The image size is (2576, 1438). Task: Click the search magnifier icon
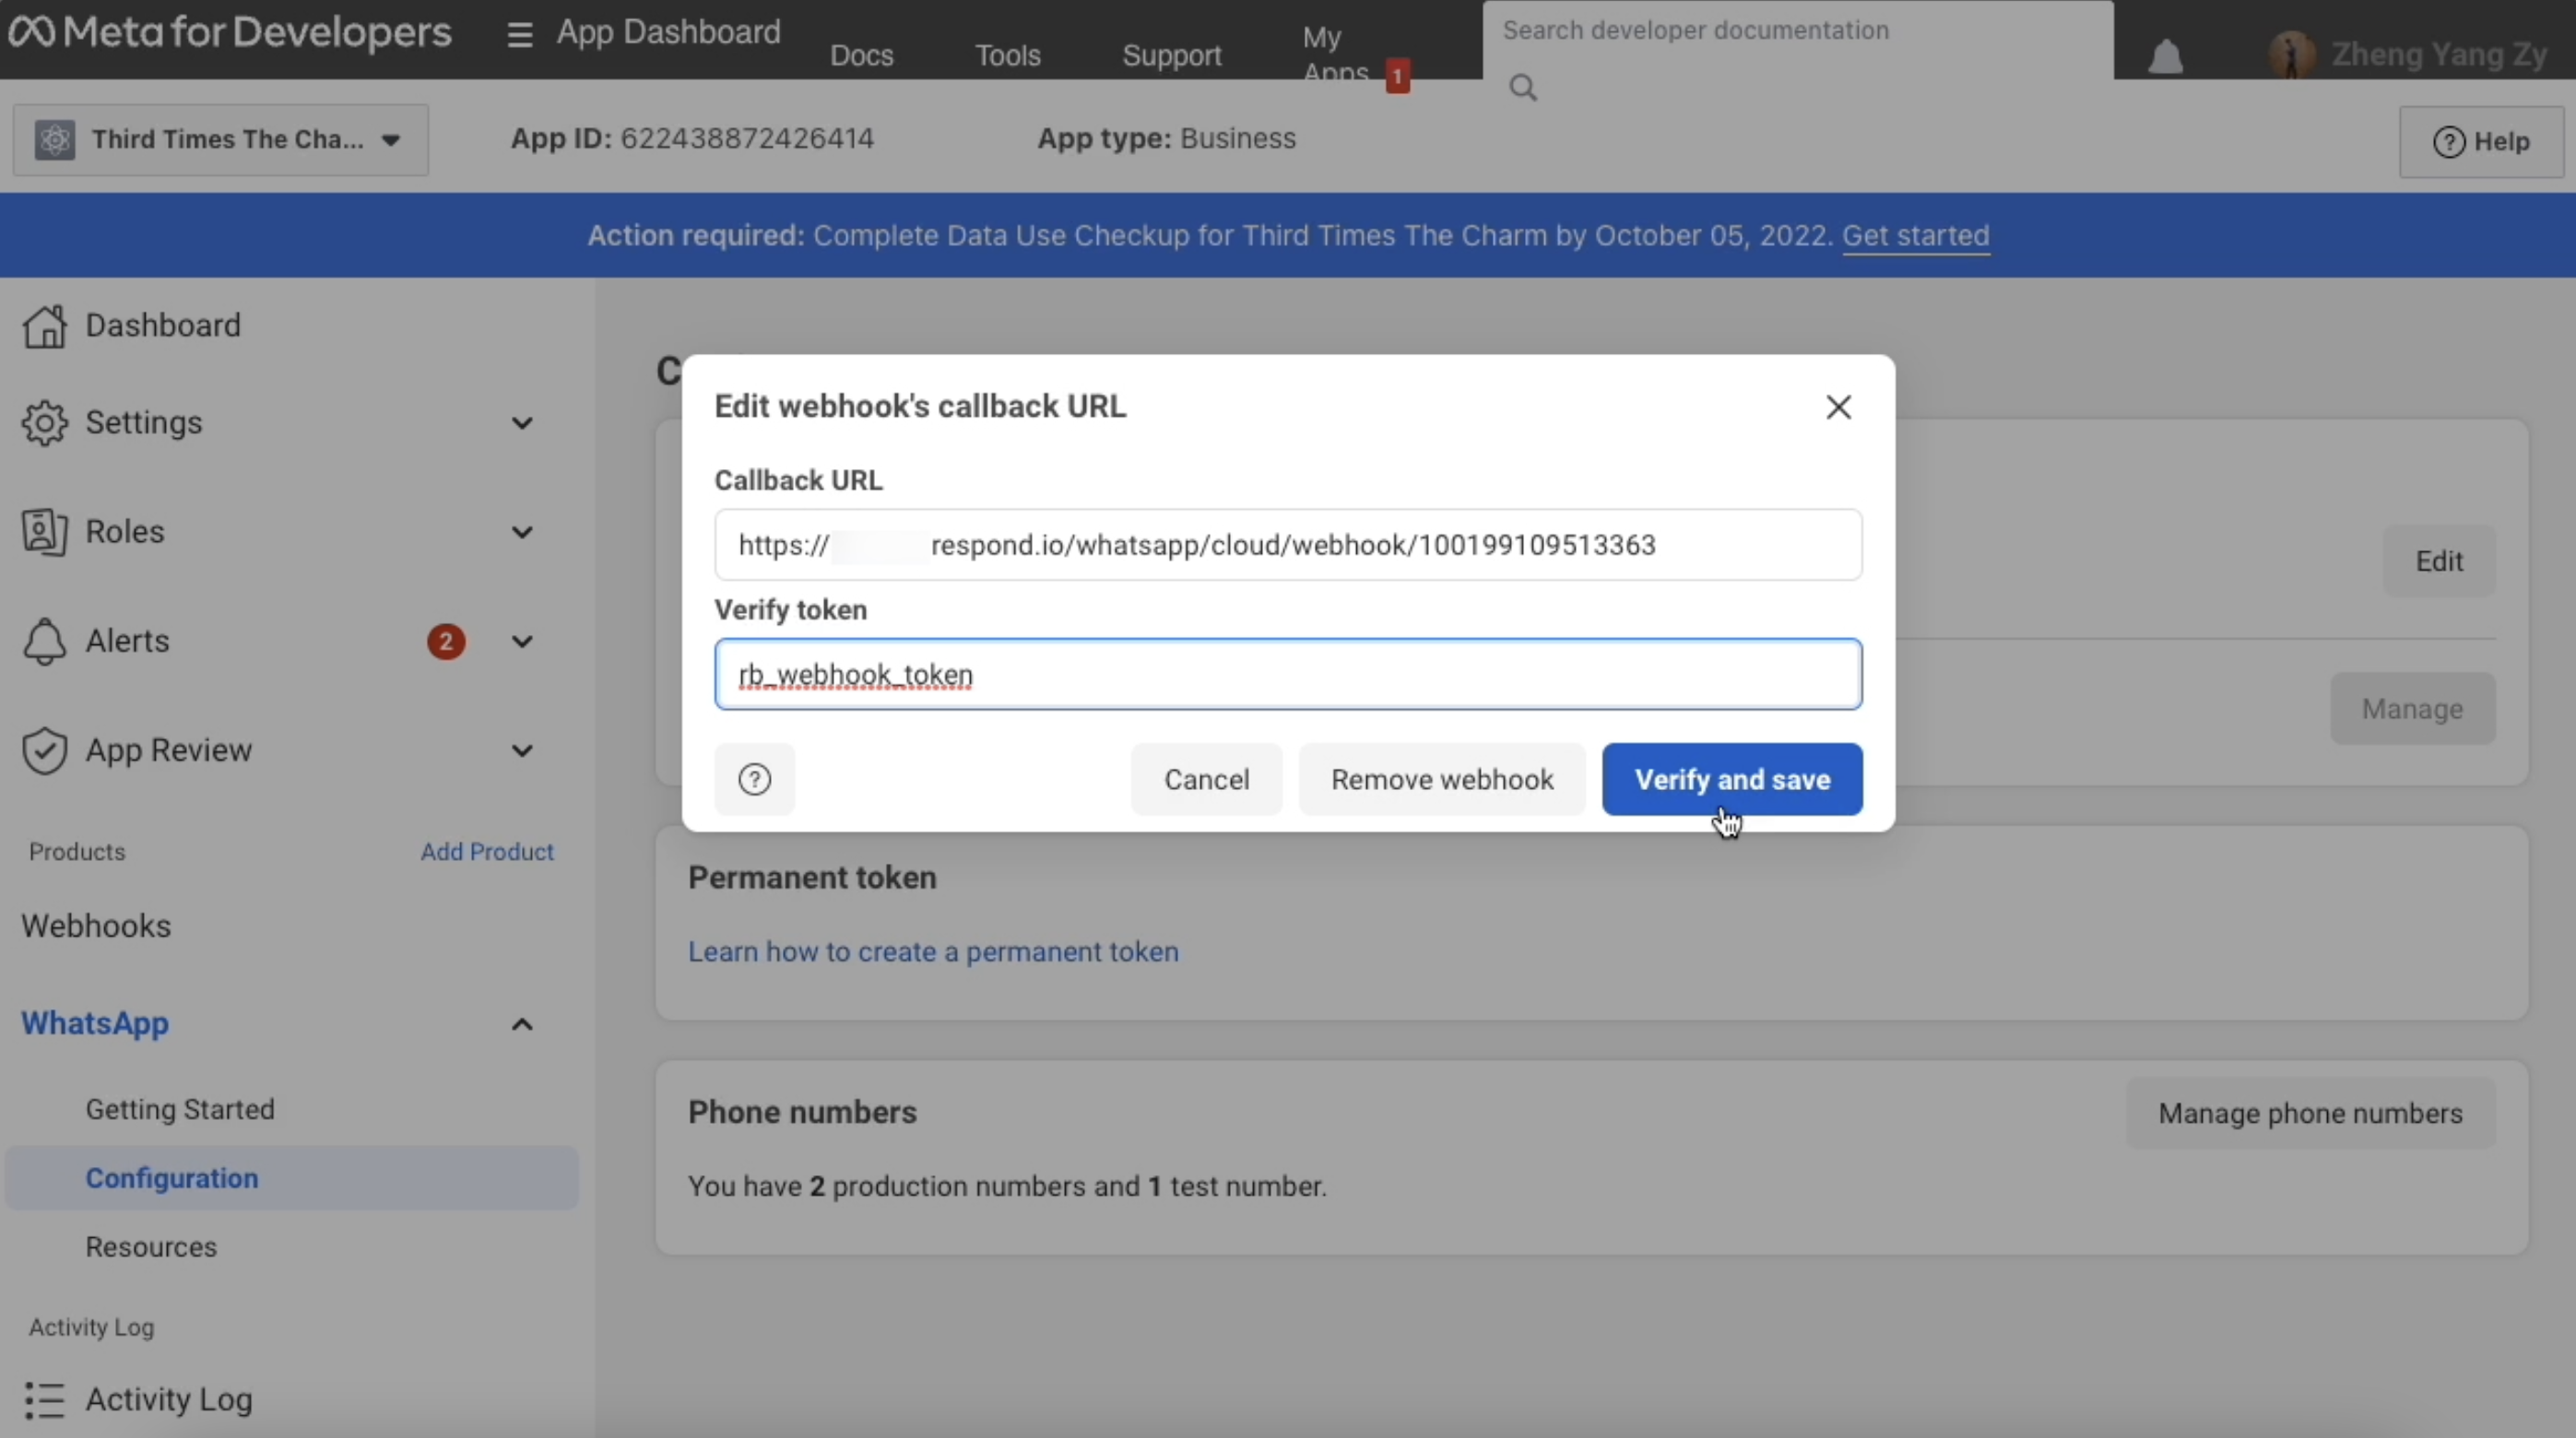tap(1519, 85)
